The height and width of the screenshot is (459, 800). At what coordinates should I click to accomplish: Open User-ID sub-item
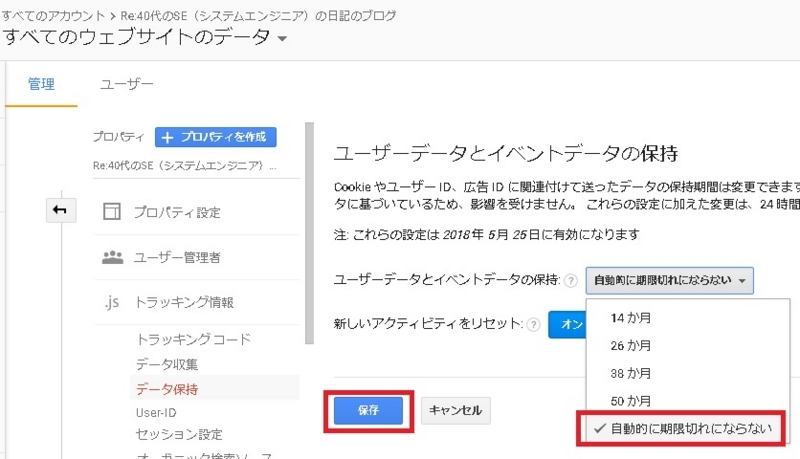click(156, 413)
